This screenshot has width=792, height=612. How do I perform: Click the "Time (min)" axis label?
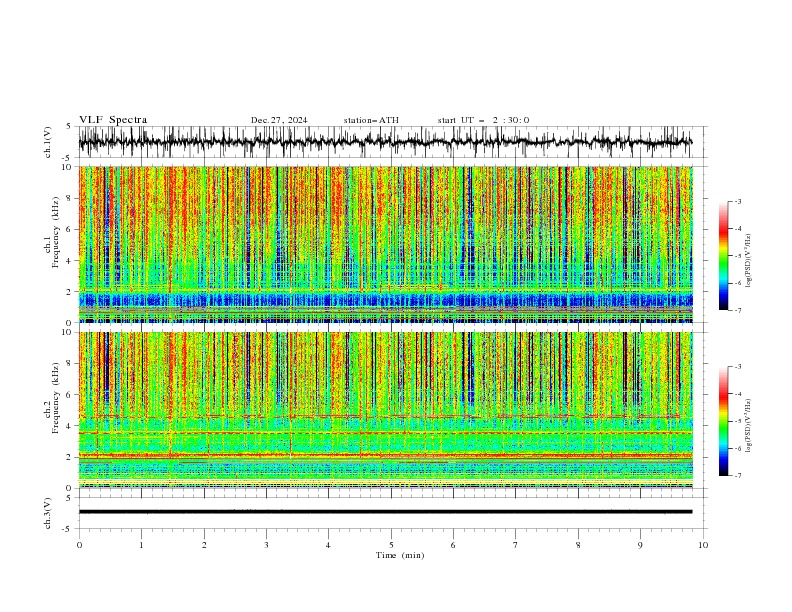click(400, 555)
